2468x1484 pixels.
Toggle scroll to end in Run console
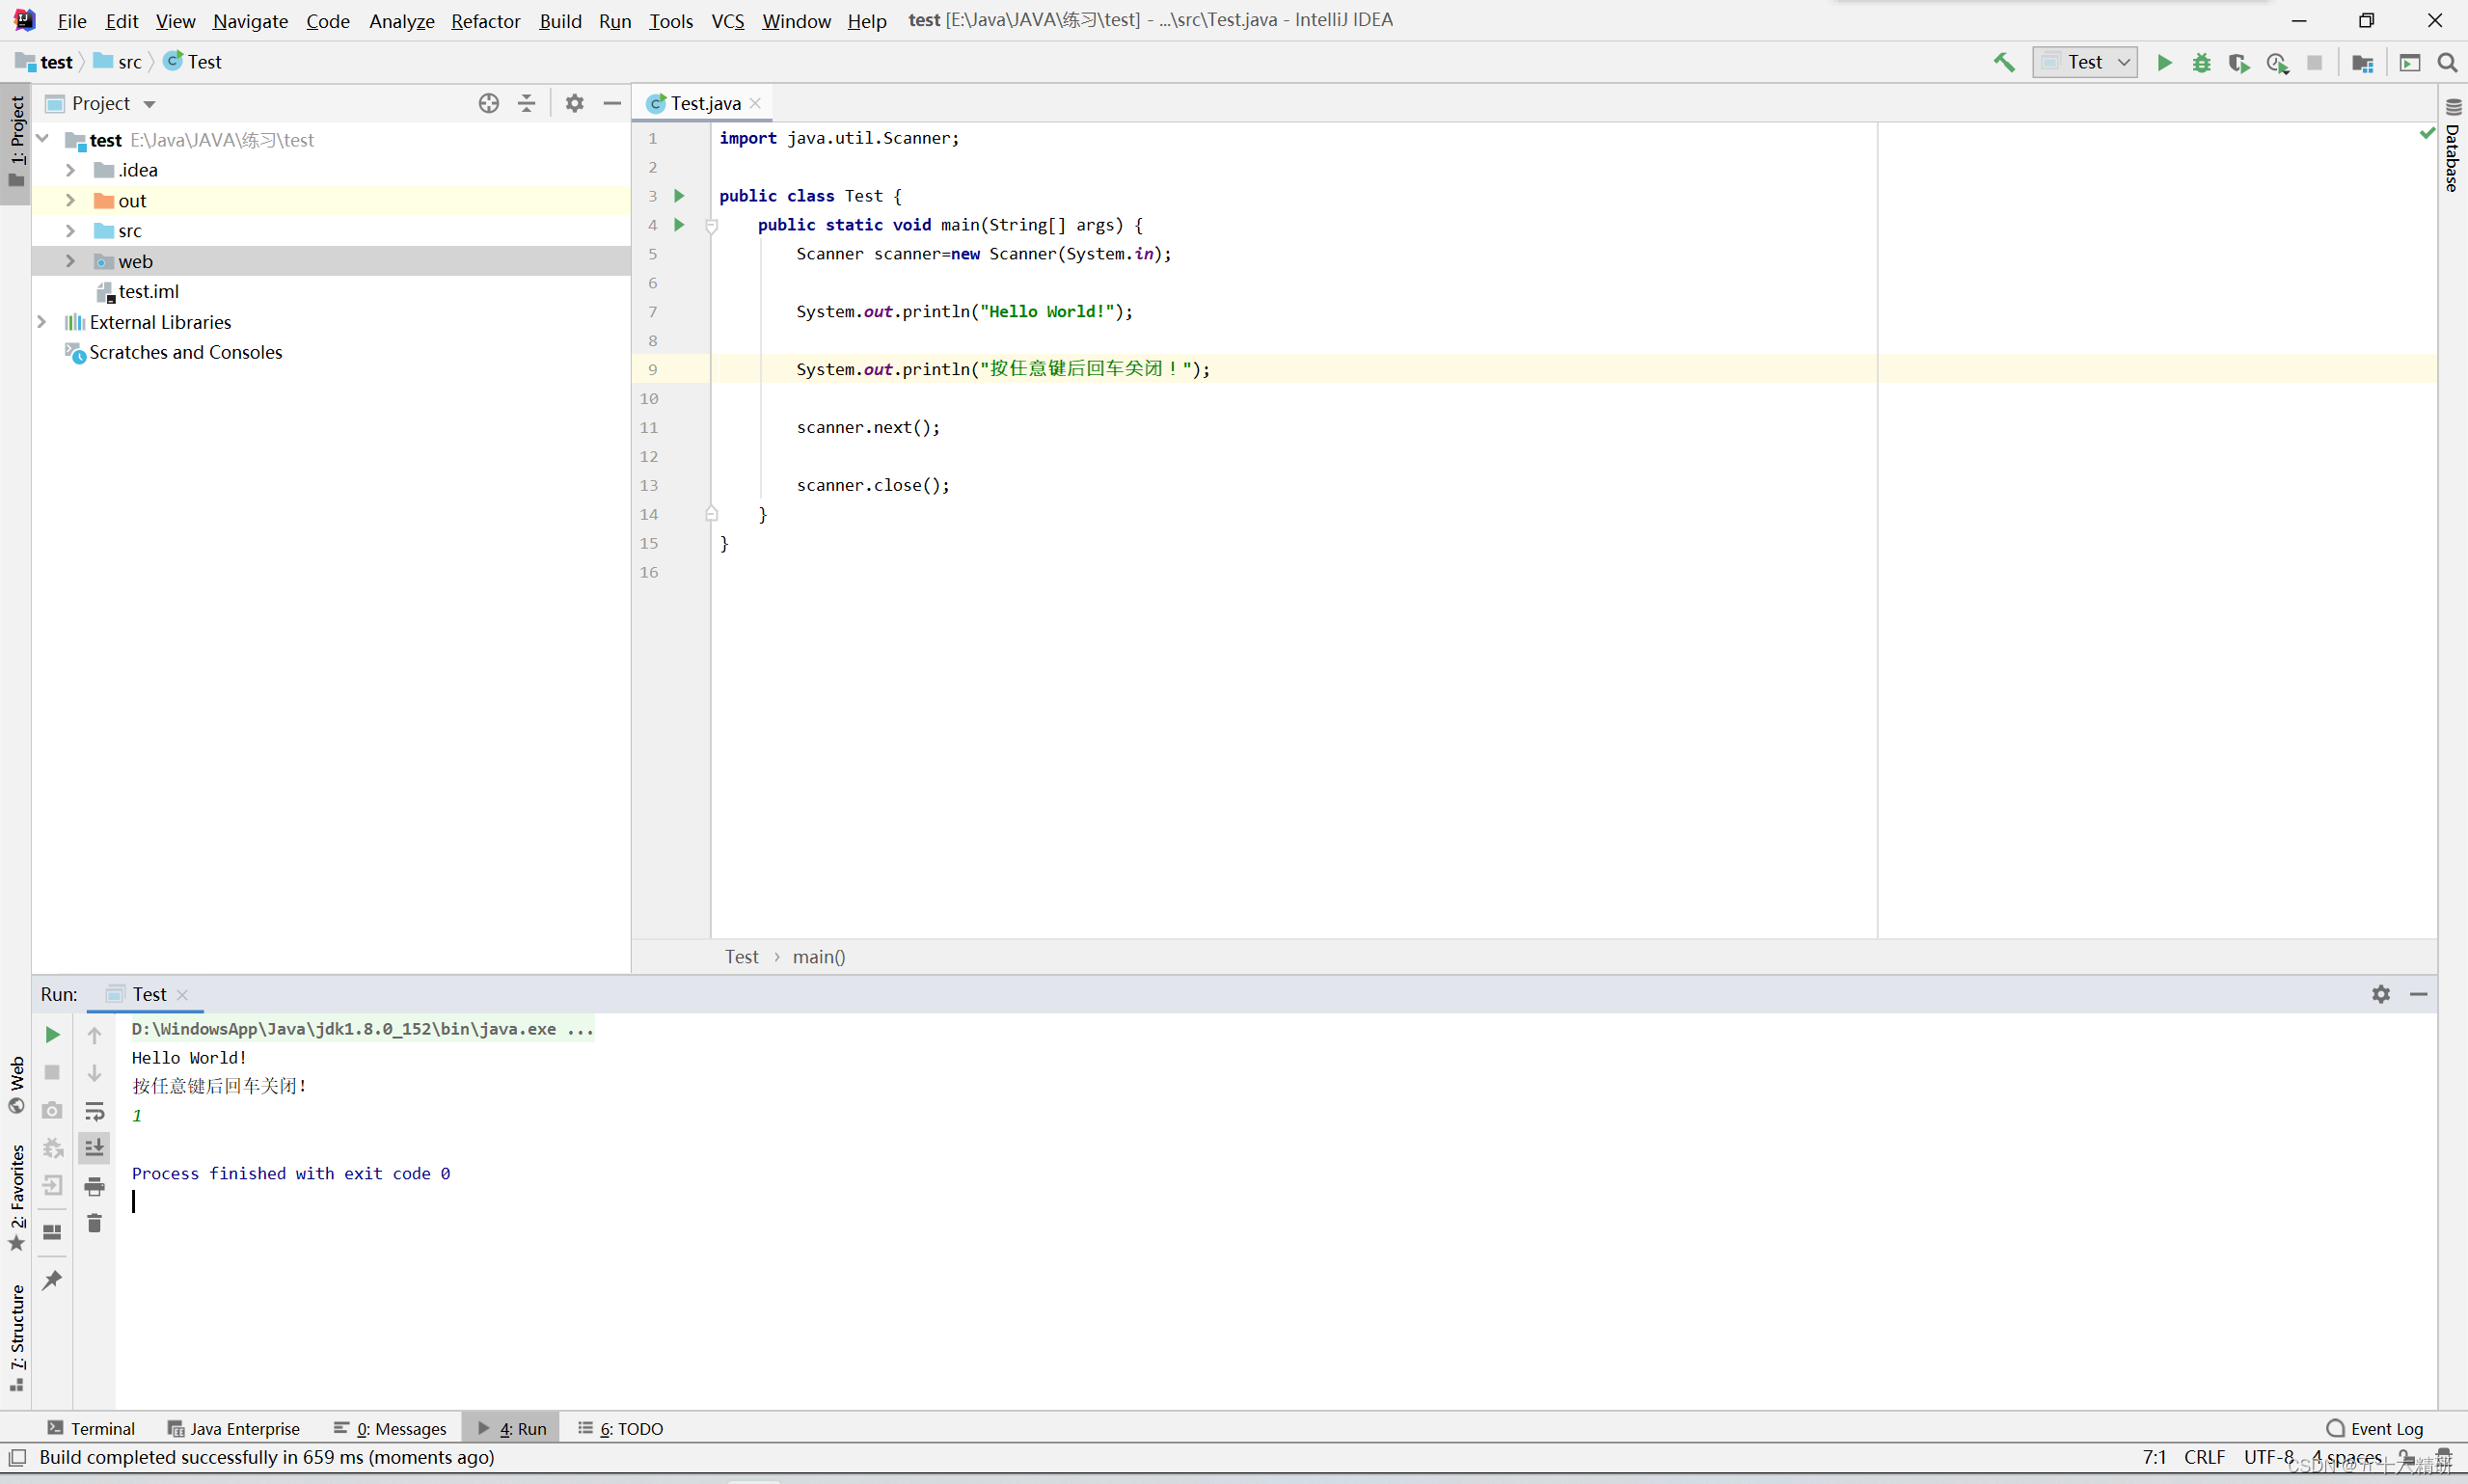point(94,1148)
